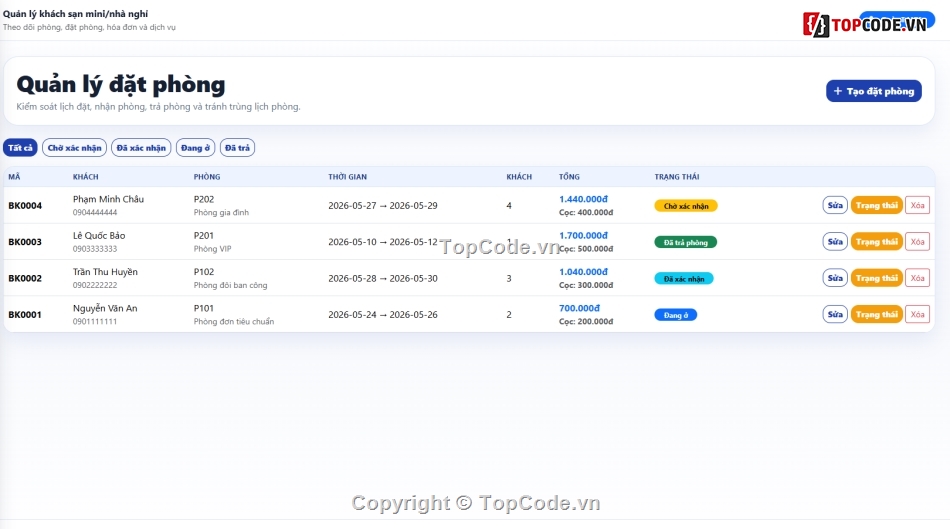
Task: Click the Chờ xác nhận status badge
Action: point(686,206)
